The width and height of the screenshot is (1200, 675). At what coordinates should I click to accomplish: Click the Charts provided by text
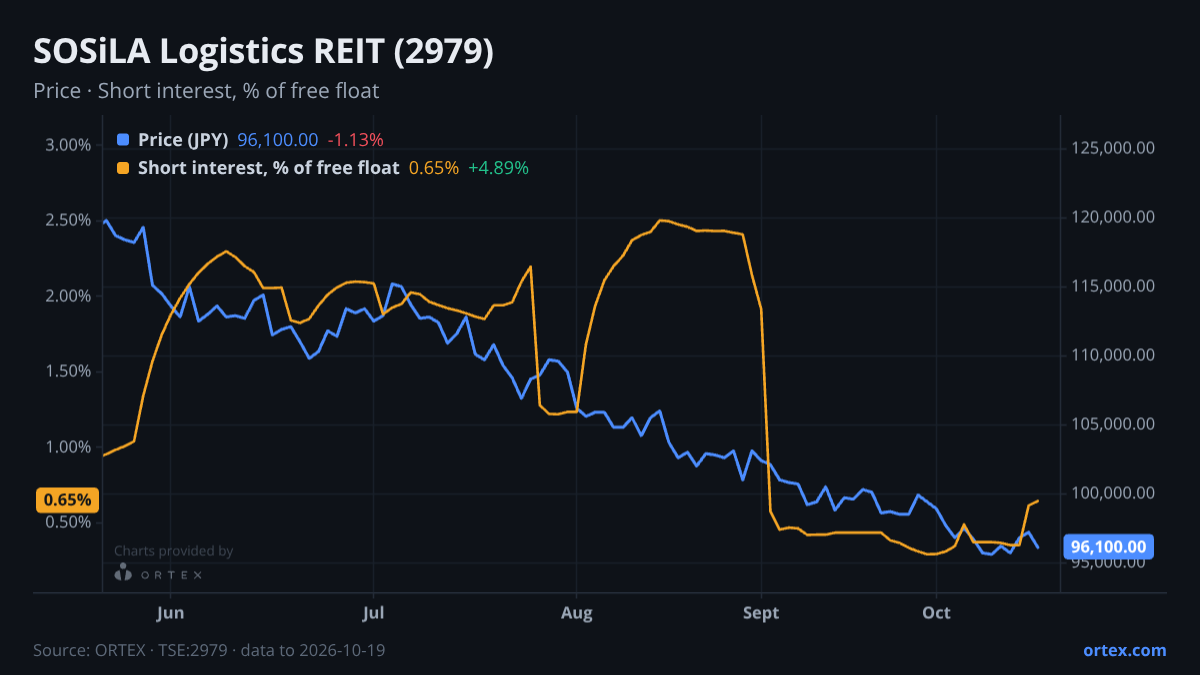(173, 551)
